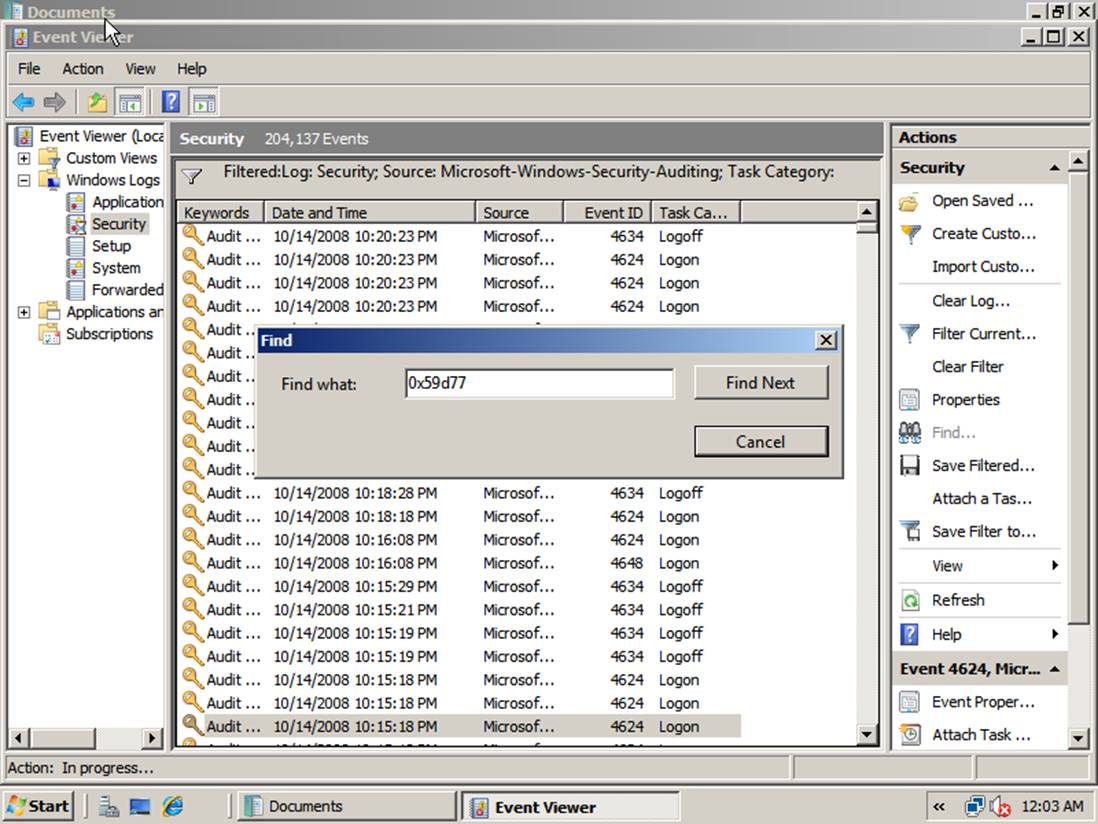Image resolution: width=1098 pixels, height=824 pixels.
Task: Click the Save Filtered Log disk icon
Action: coord(910,466)
